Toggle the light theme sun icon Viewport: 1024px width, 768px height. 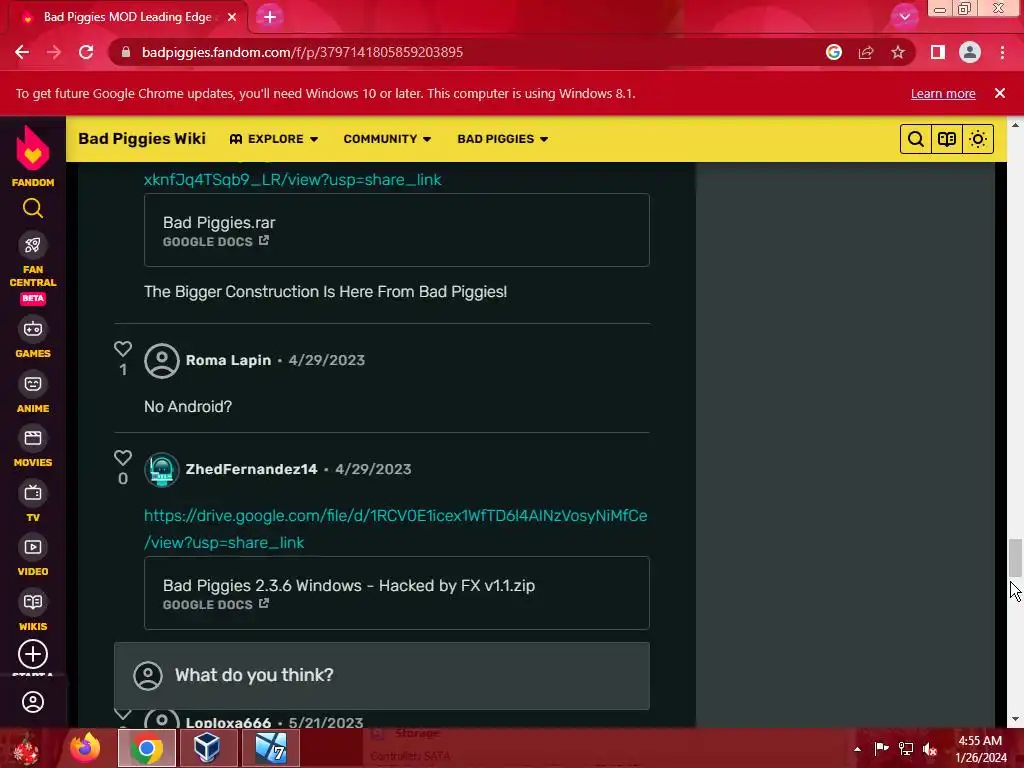tap(978, 139)
